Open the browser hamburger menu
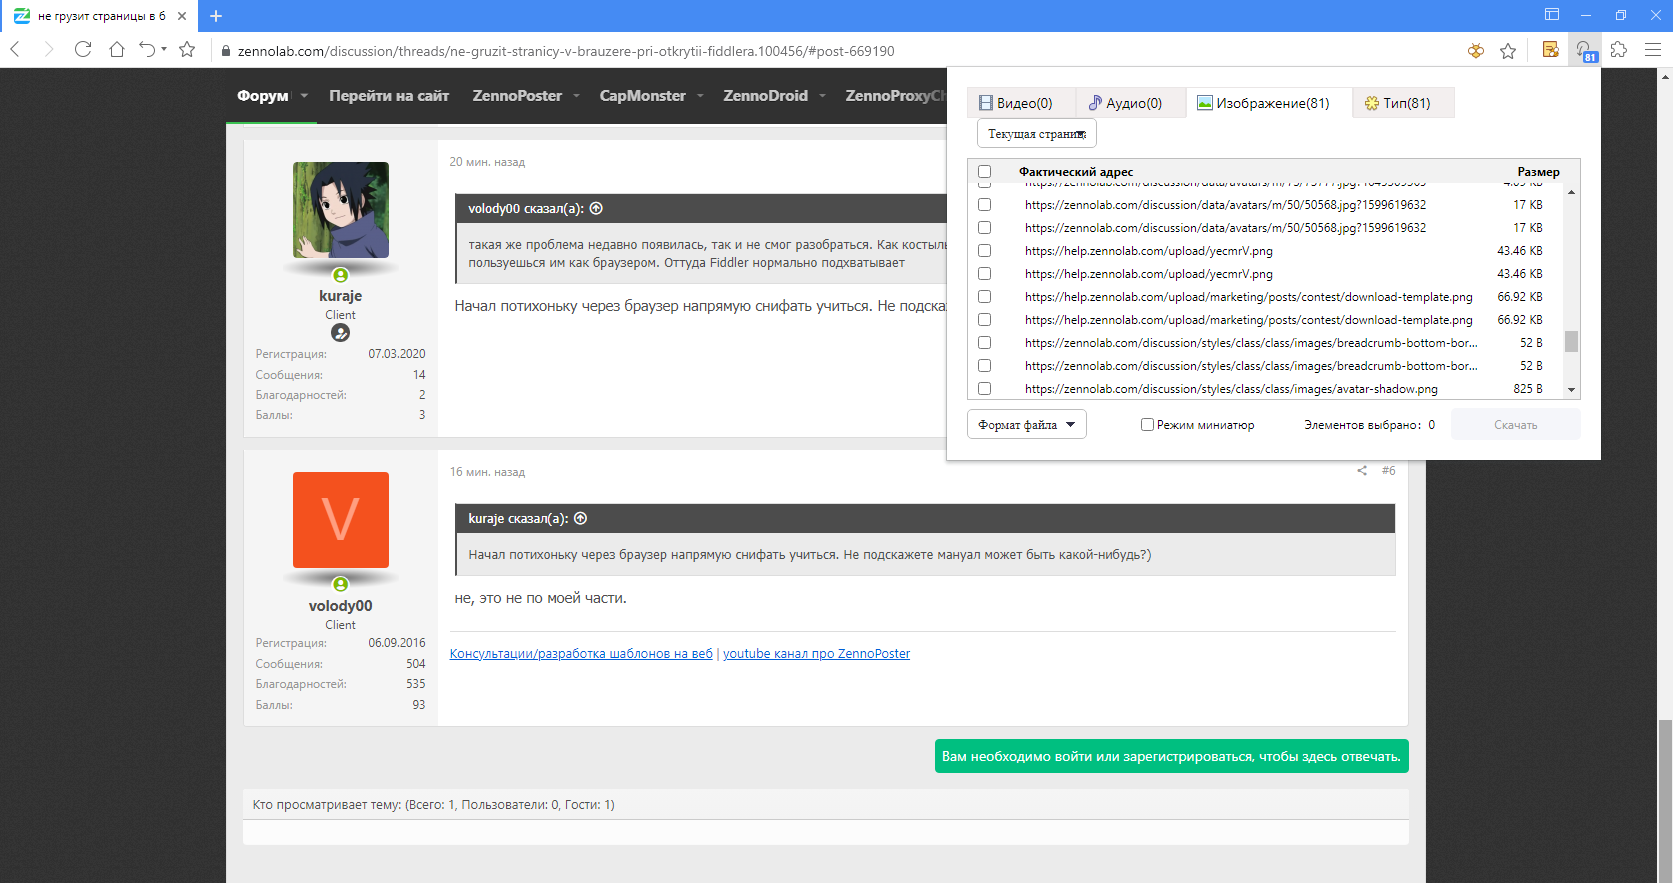Screen dimensions: 1673x883 [x=1653, y=49]
